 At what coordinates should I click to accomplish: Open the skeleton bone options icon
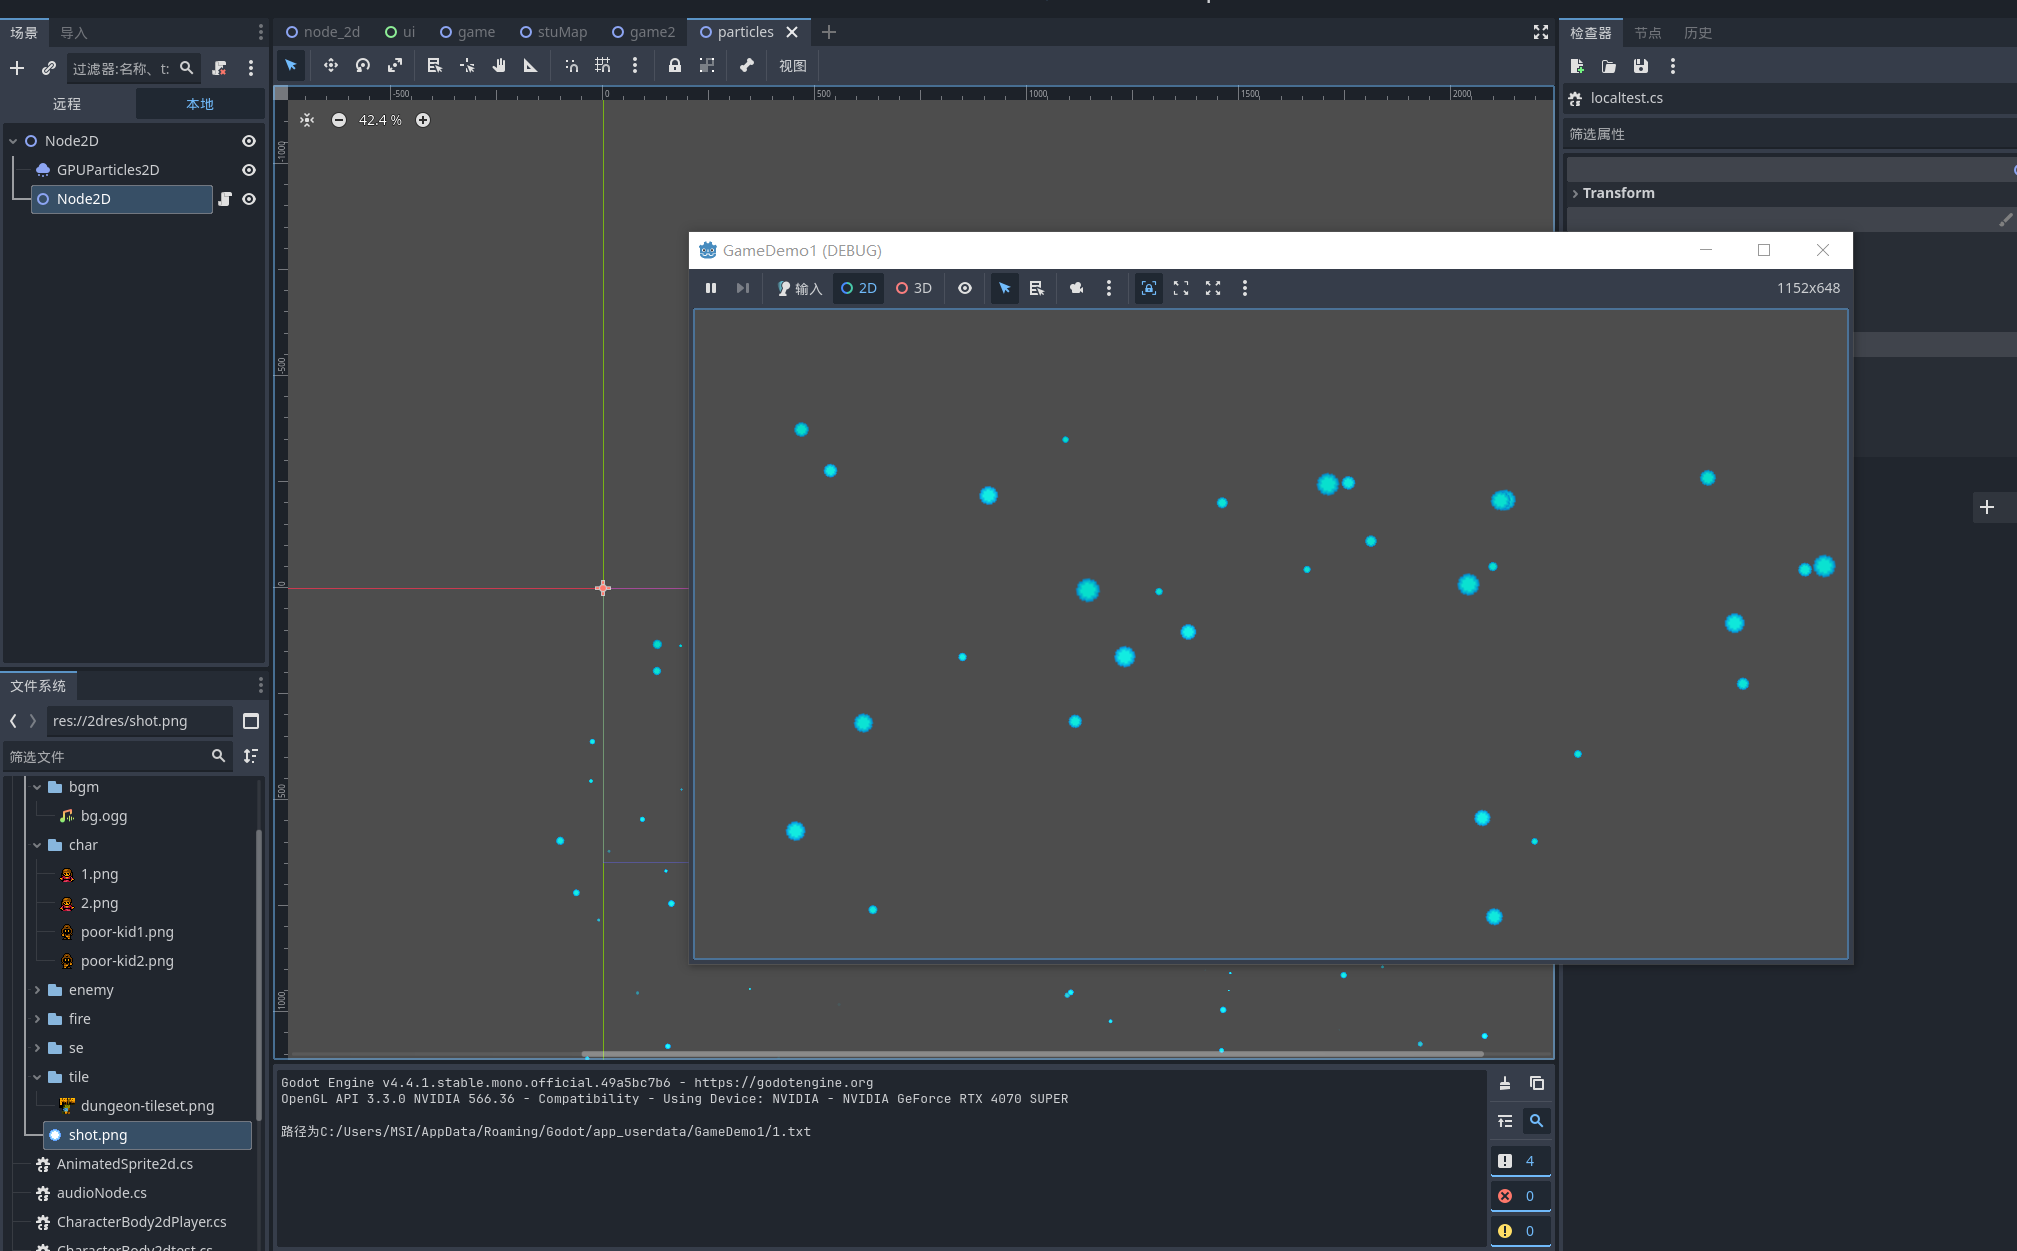click(x=747, y=66)
